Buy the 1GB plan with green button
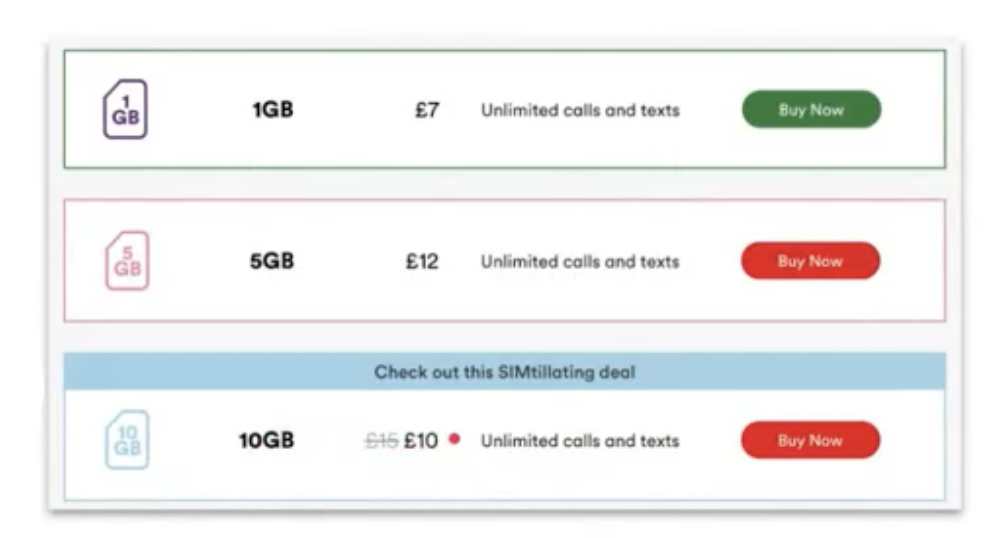The image size is (990, 538). click(811, 109)
